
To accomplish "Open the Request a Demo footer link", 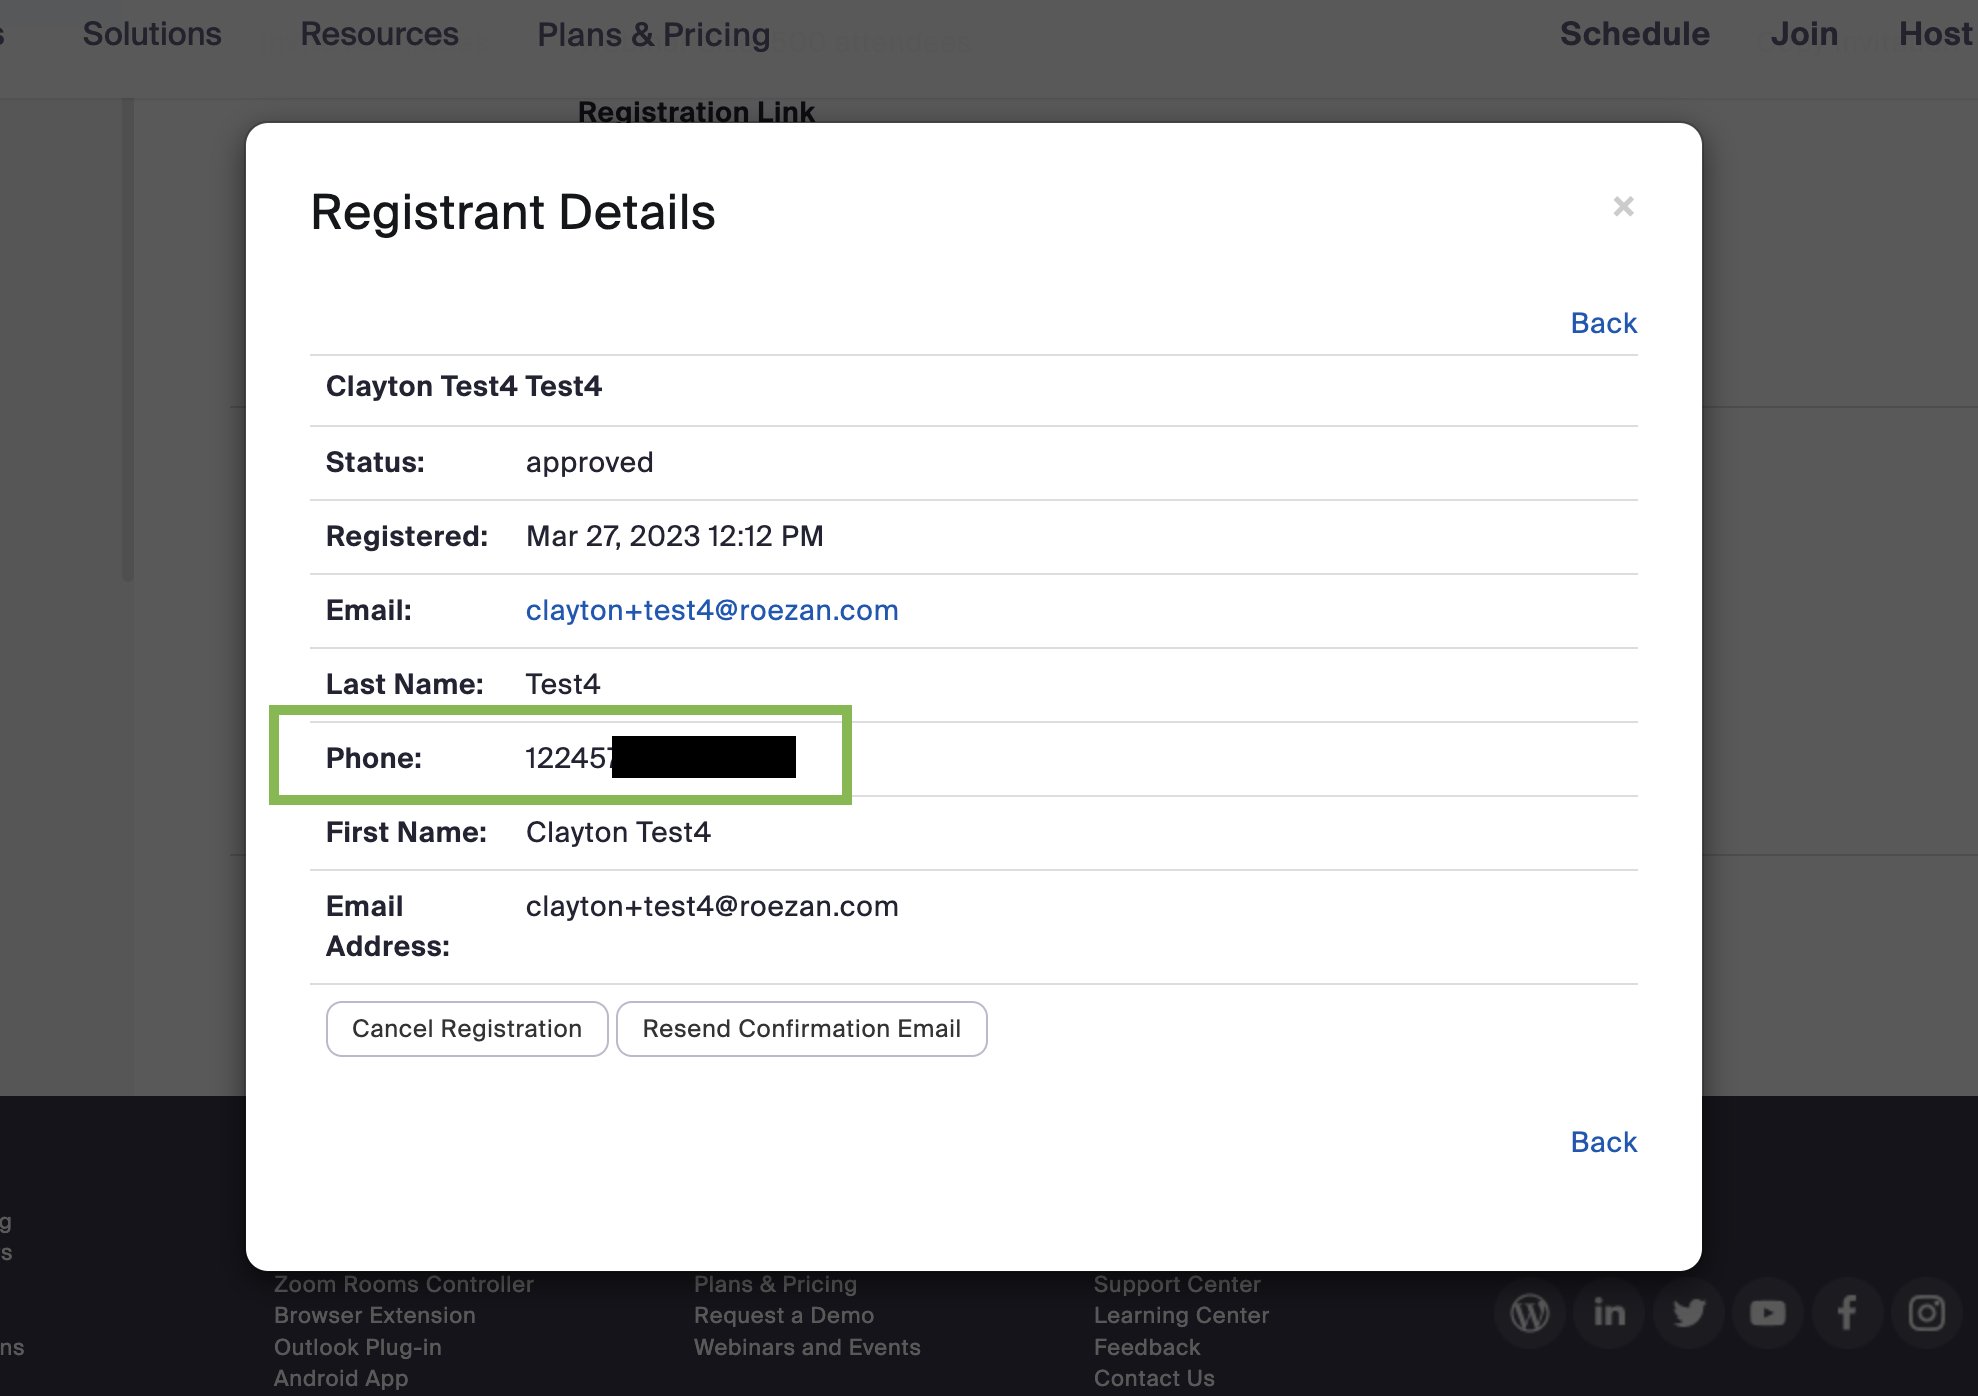I will point(784,1315).
